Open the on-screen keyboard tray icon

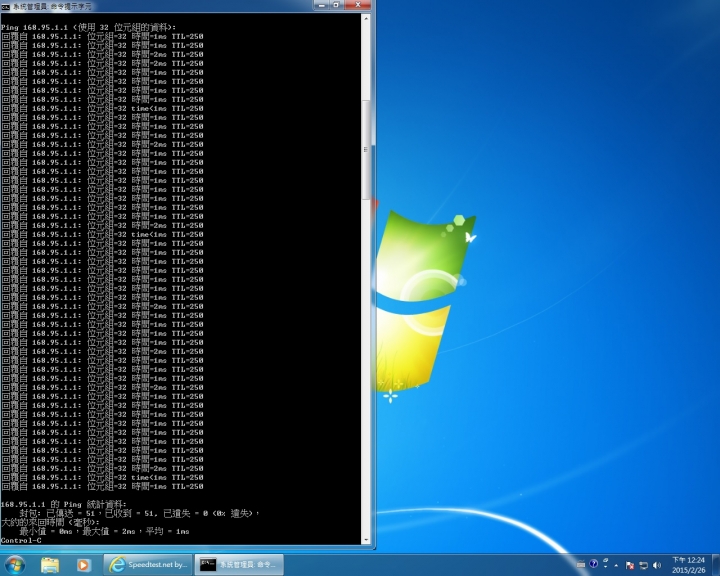point(581,565)
